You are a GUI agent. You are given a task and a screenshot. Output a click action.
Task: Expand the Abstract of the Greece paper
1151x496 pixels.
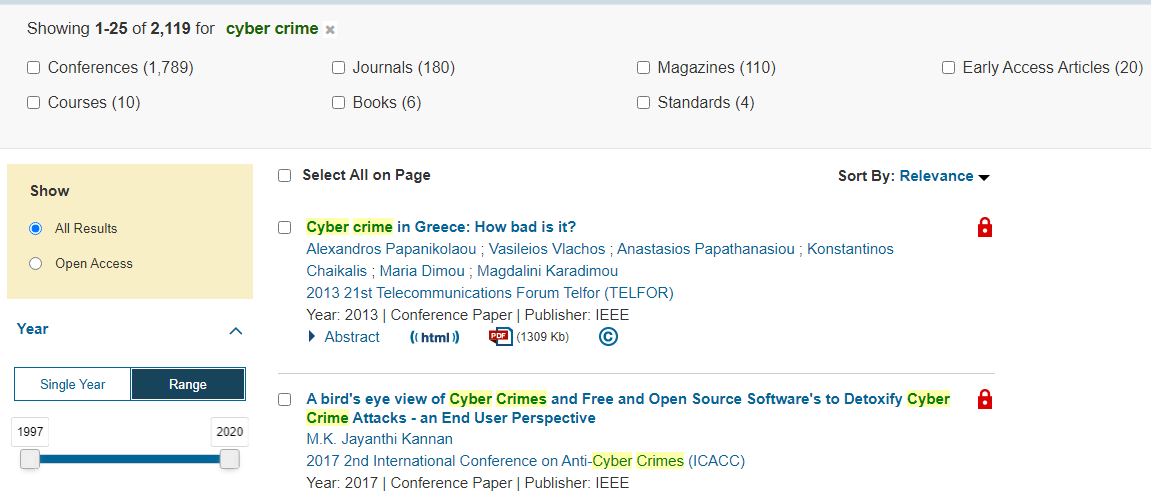tap(343, 337)
